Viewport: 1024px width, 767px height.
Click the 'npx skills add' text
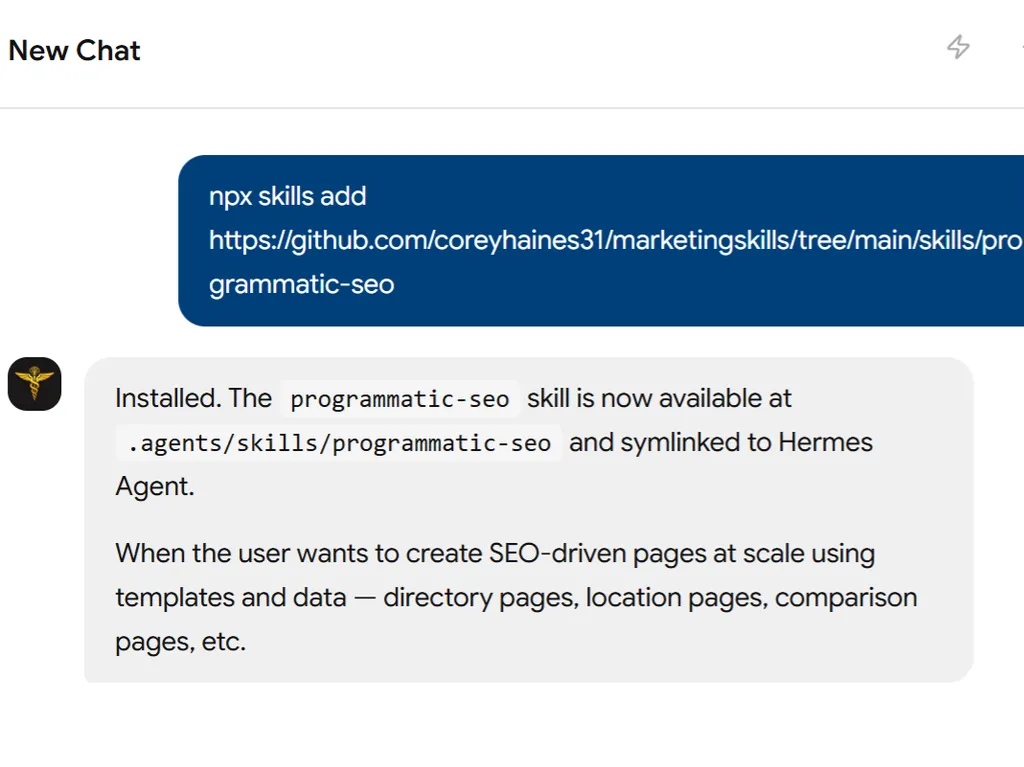pos(287,196)
